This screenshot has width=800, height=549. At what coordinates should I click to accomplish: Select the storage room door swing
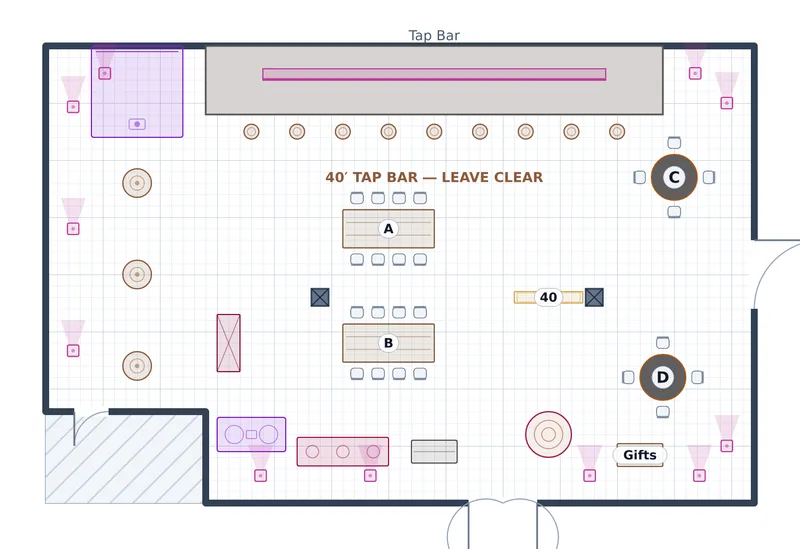pyautogui.click(x=92, y=428)
